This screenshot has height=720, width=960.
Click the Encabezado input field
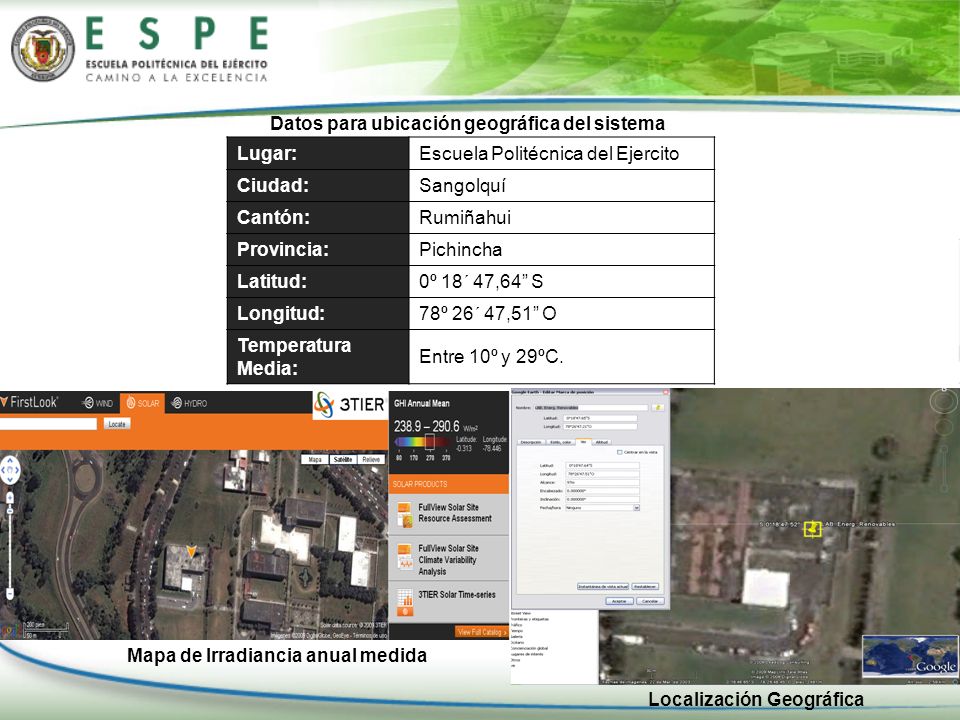[x=602, y=491]
